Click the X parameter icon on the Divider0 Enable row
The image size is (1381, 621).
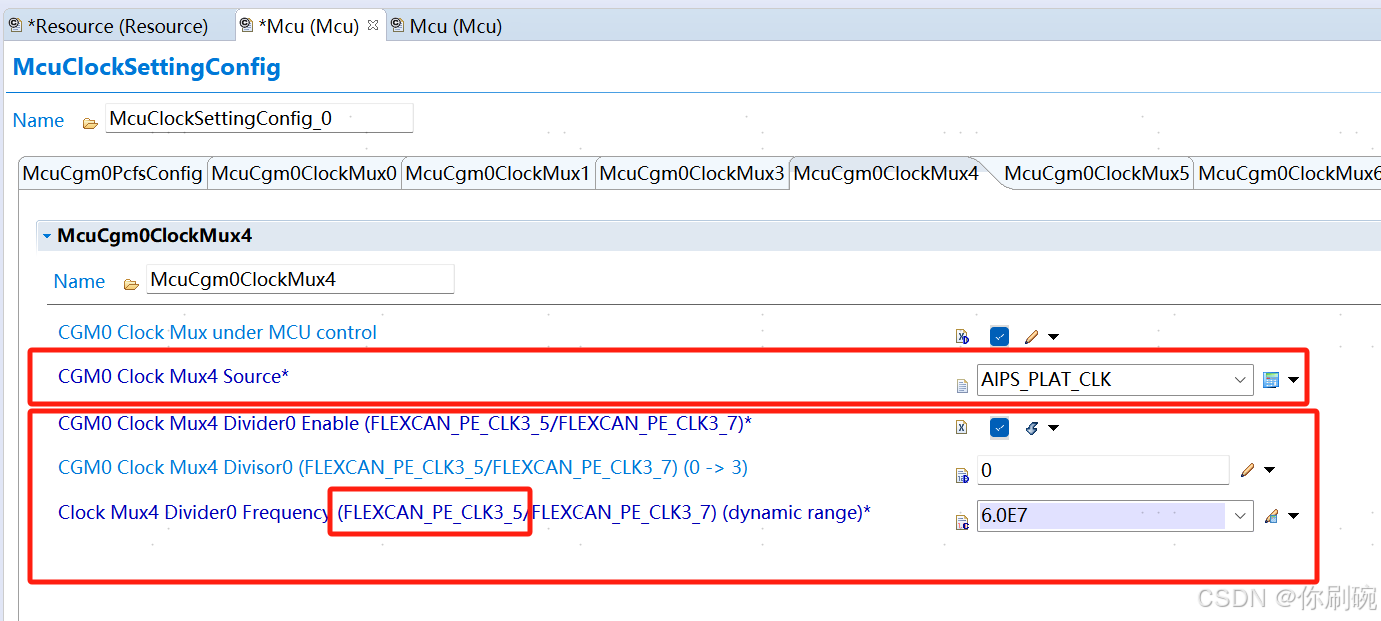point(962,427)
